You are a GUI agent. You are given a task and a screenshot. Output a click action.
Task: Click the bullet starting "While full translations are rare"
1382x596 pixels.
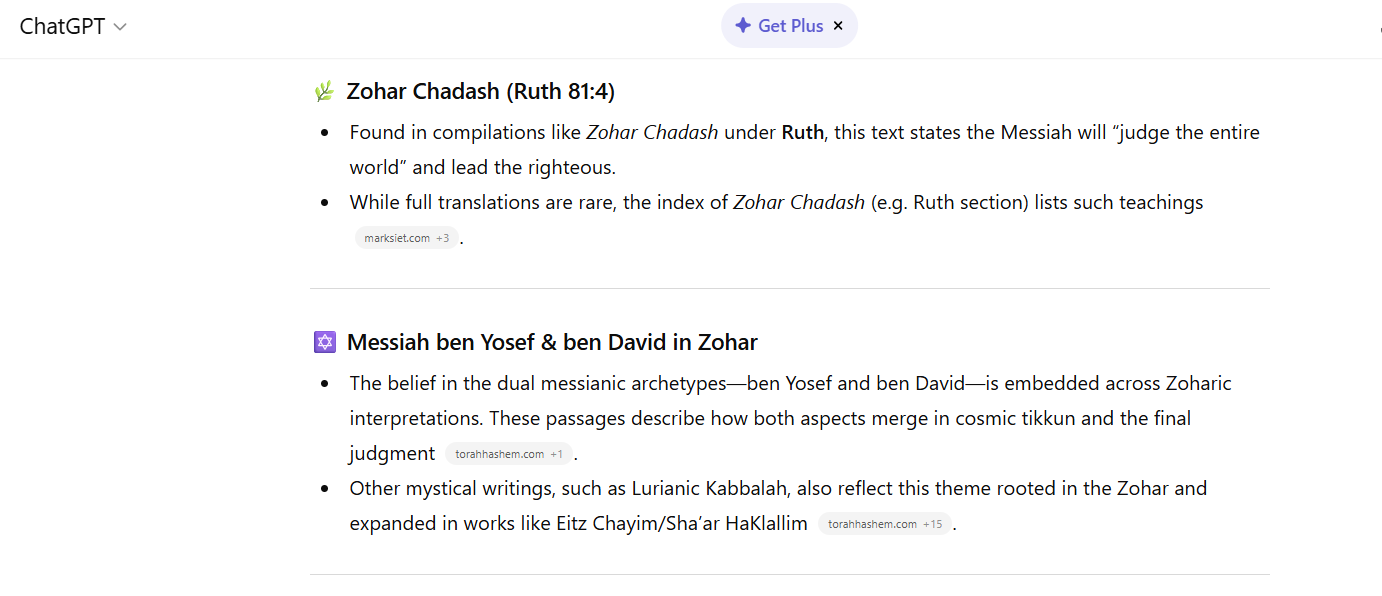point(776,203)
